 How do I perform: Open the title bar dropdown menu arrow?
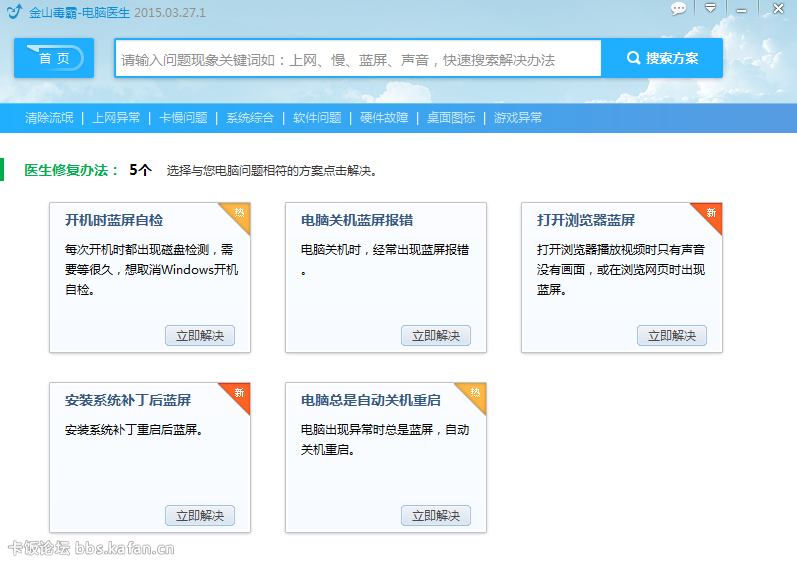[x=711, y=8]
